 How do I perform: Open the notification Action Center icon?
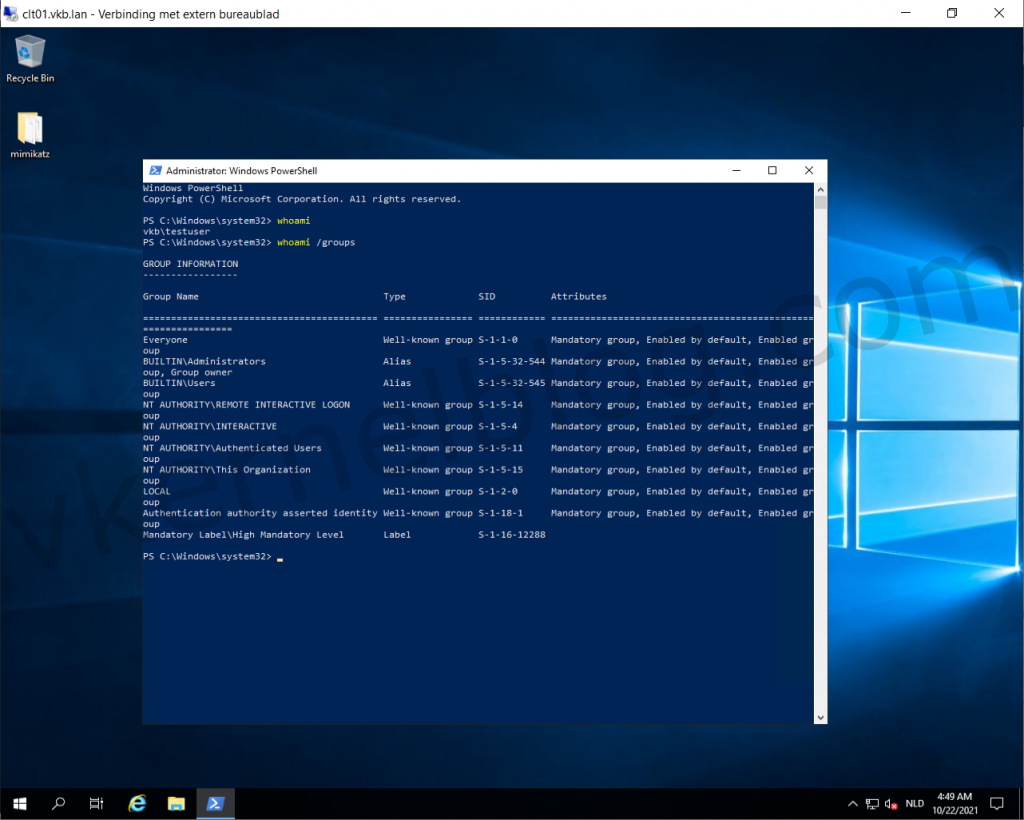[996, 803]
